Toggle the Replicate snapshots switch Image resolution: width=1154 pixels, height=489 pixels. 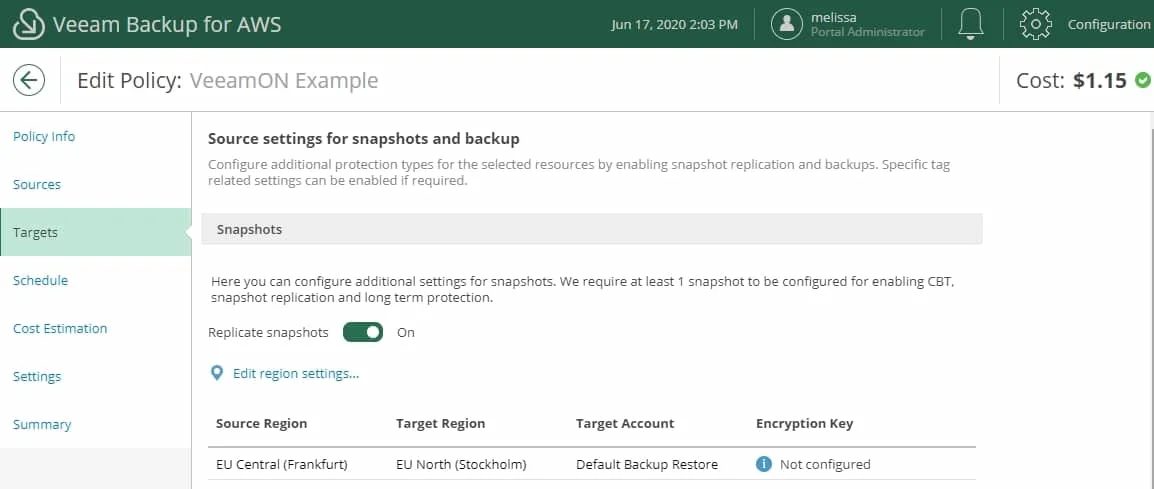click(x=363, y=332)
